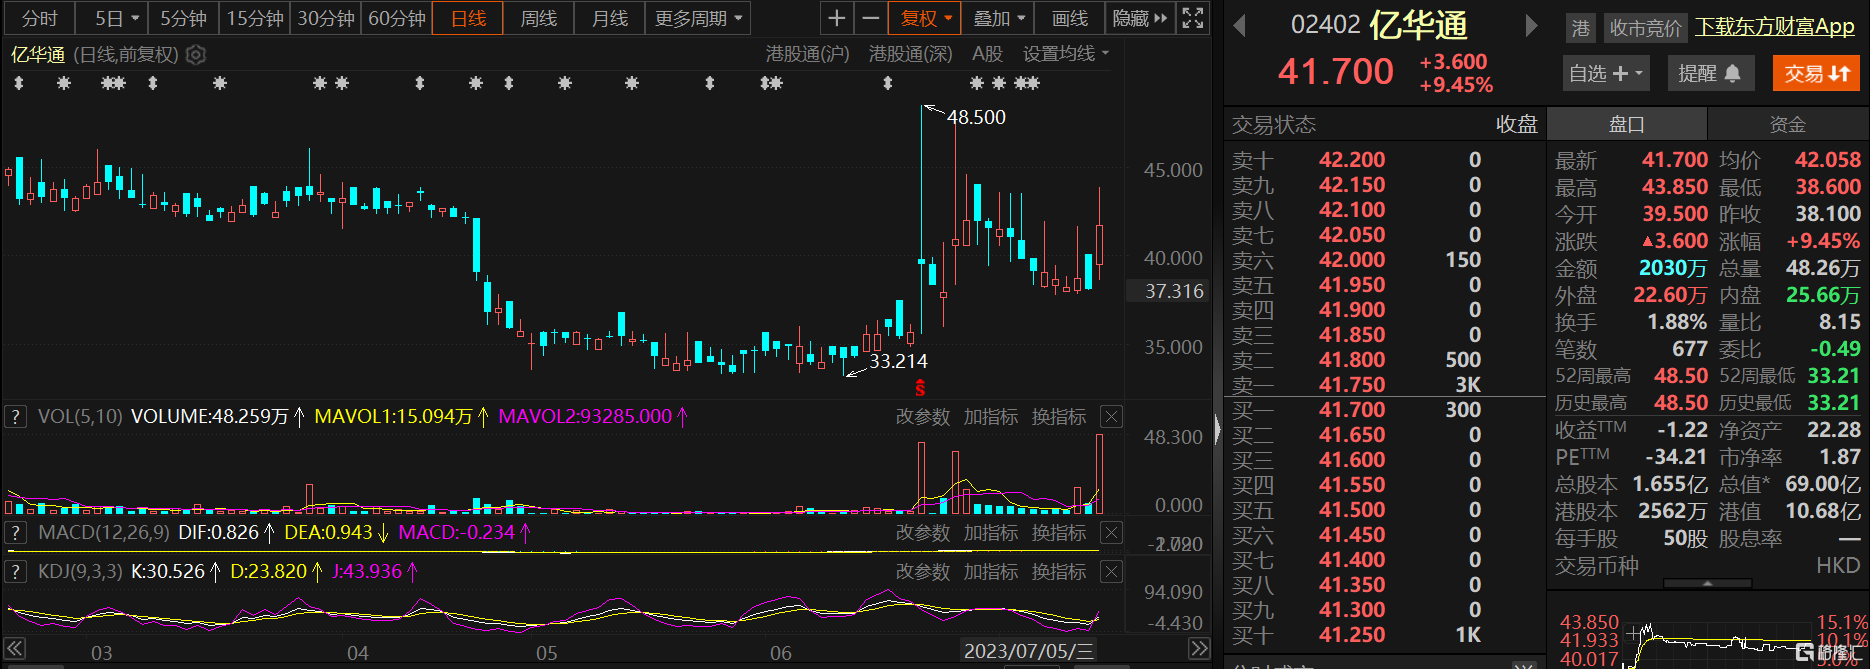Click the side panel collapse handle
Screen dimensions: 1870x669
(1217, 430)
